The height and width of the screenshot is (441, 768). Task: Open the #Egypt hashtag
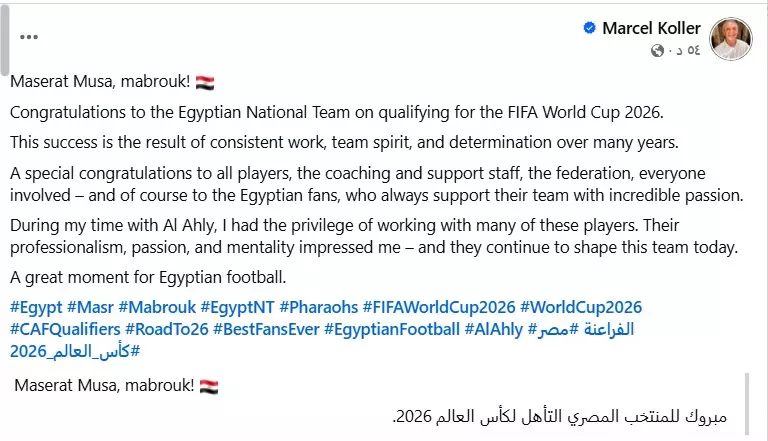(36, 307)
